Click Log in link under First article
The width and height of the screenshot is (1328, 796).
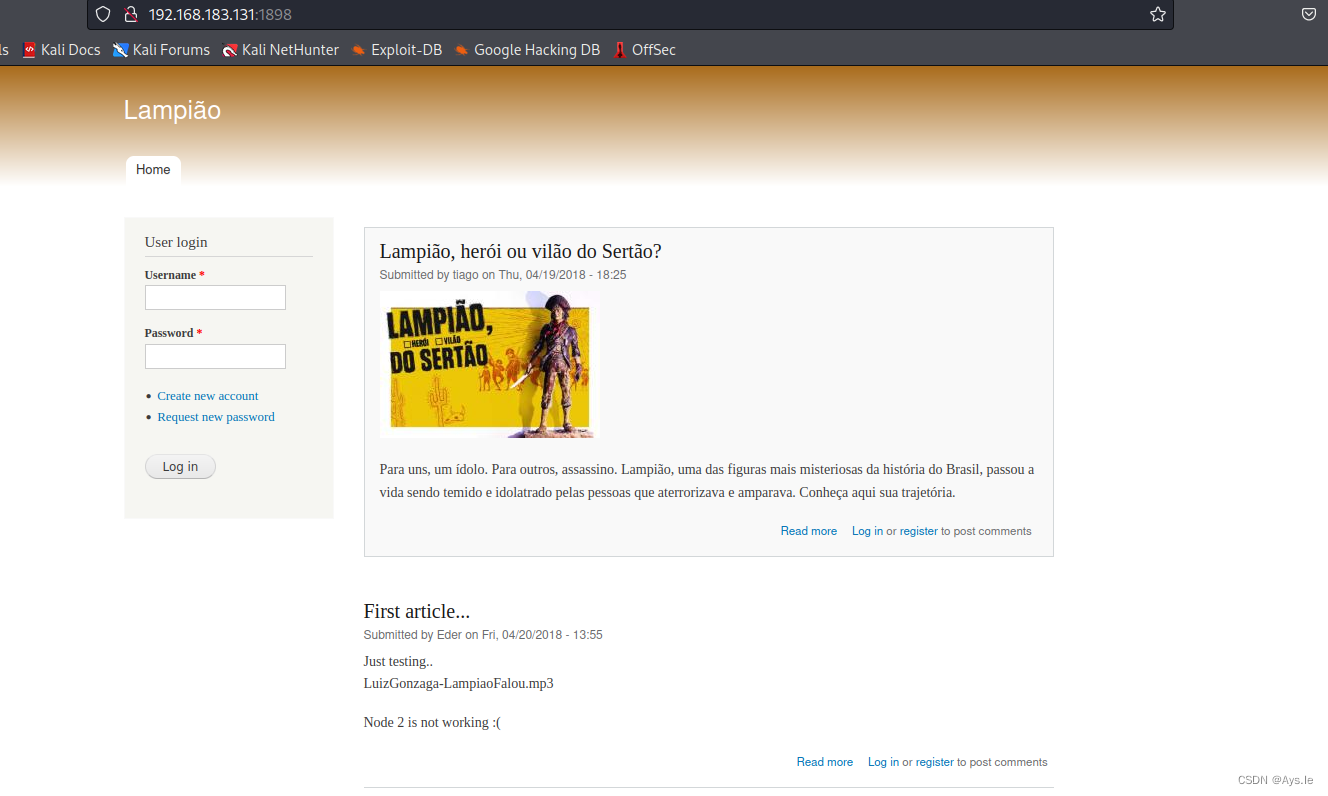883,762
